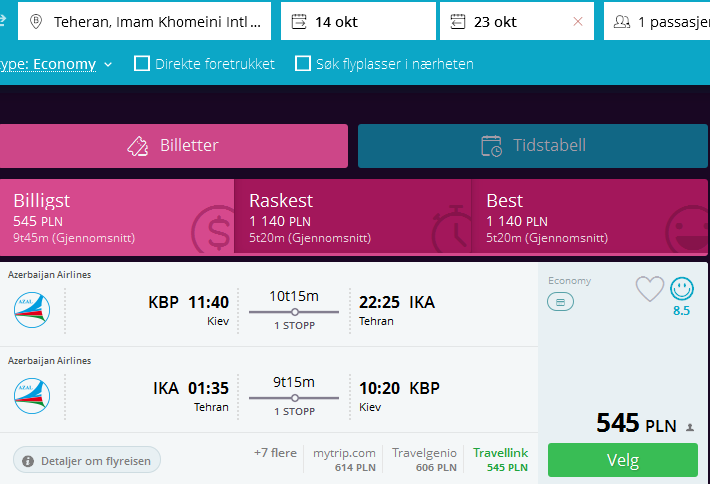Click the Azerbaijan Airlines logo on KBP flight
The image size is (710, 484).
pos(32,310)
